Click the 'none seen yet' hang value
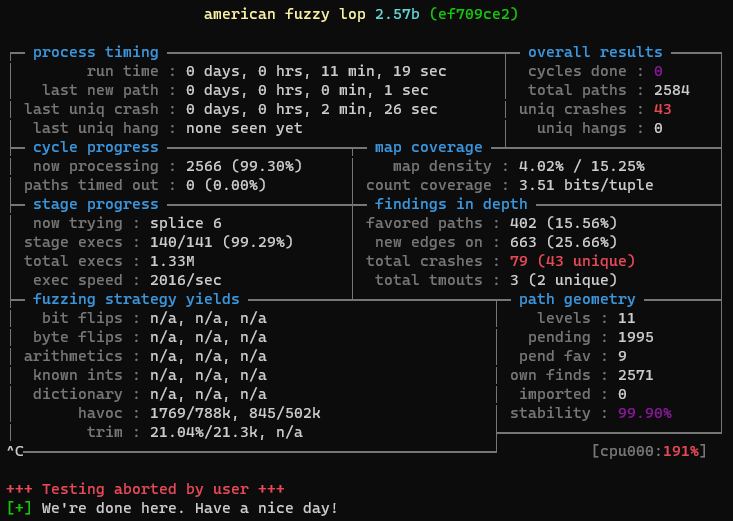733x521 pixels. tap(244, 129)
